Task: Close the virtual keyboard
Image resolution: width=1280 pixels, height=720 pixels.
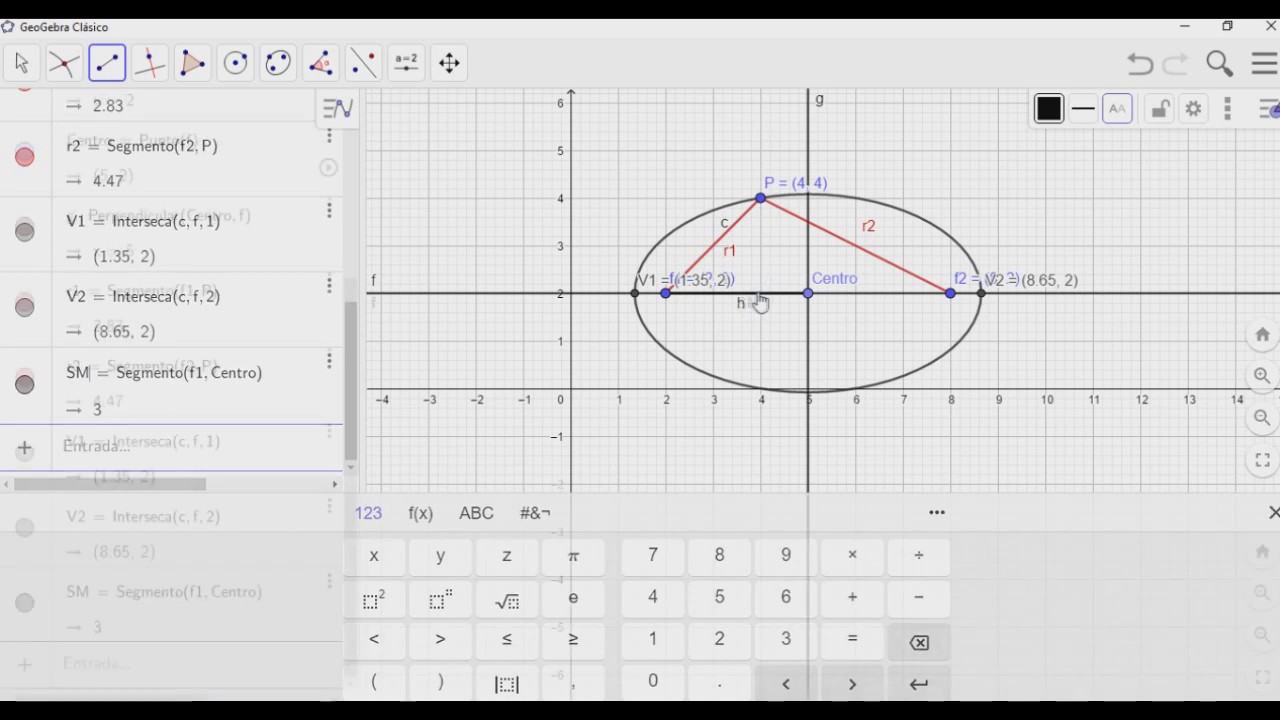Action: click(x=1273, y=512)
